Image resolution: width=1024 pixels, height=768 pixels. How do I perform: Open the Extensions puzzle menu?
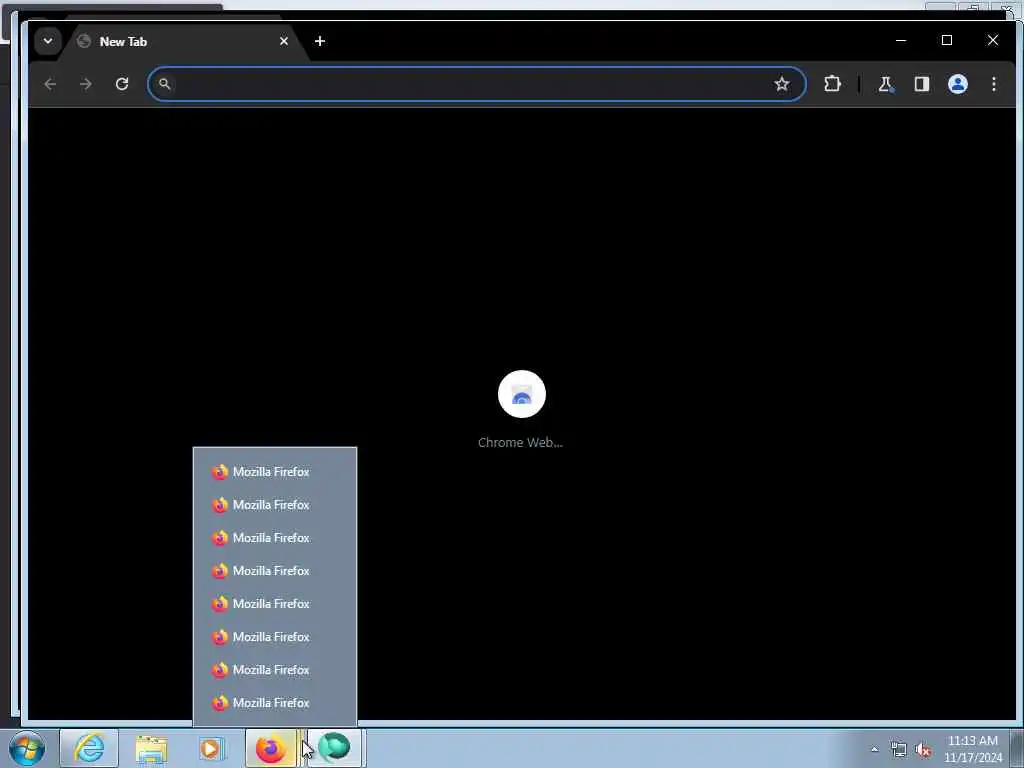coord(833,84)
